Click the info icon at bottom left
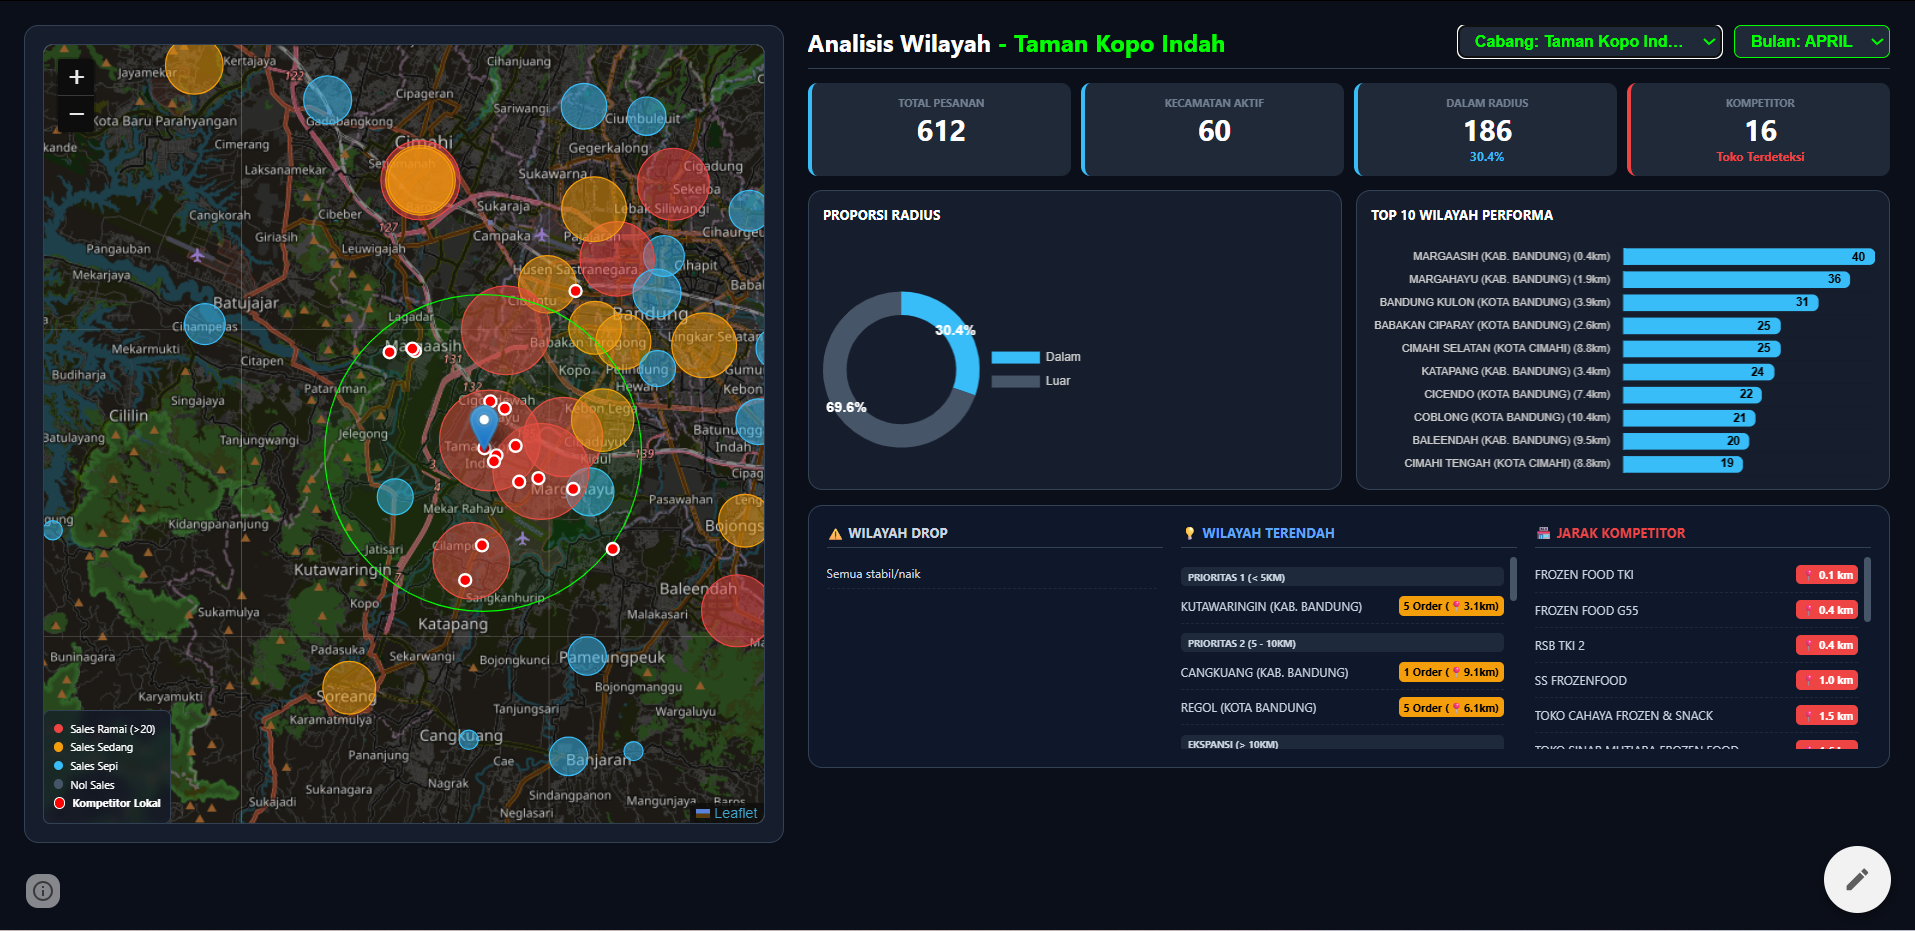The image size is (1915, 931). pyautogui.click(x=43, y=890)
